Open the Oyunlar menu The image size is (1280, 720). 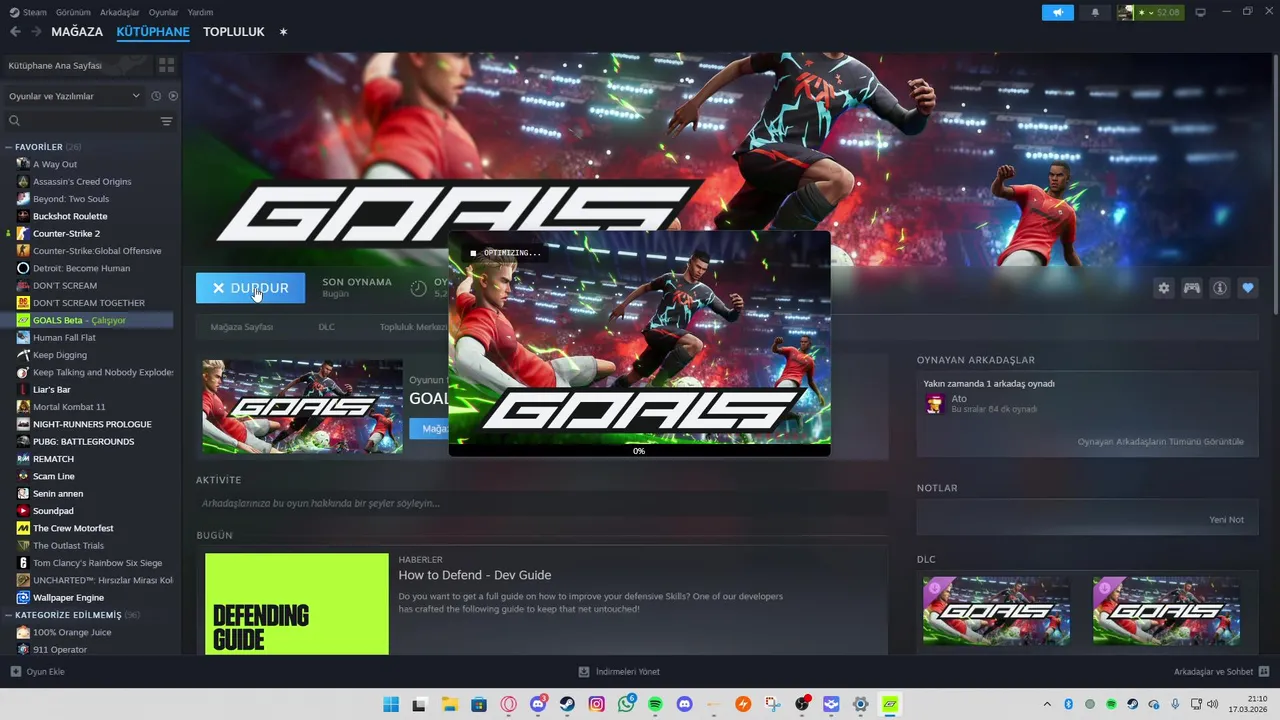pos(164,12)
